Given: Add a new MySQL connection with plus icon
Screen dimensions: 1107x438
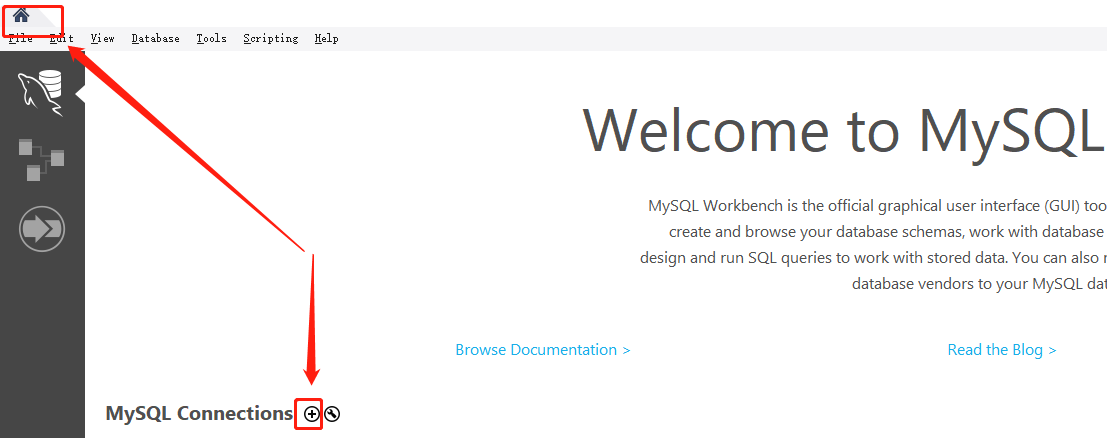Looking at the screenshot, I should [311, 414].
